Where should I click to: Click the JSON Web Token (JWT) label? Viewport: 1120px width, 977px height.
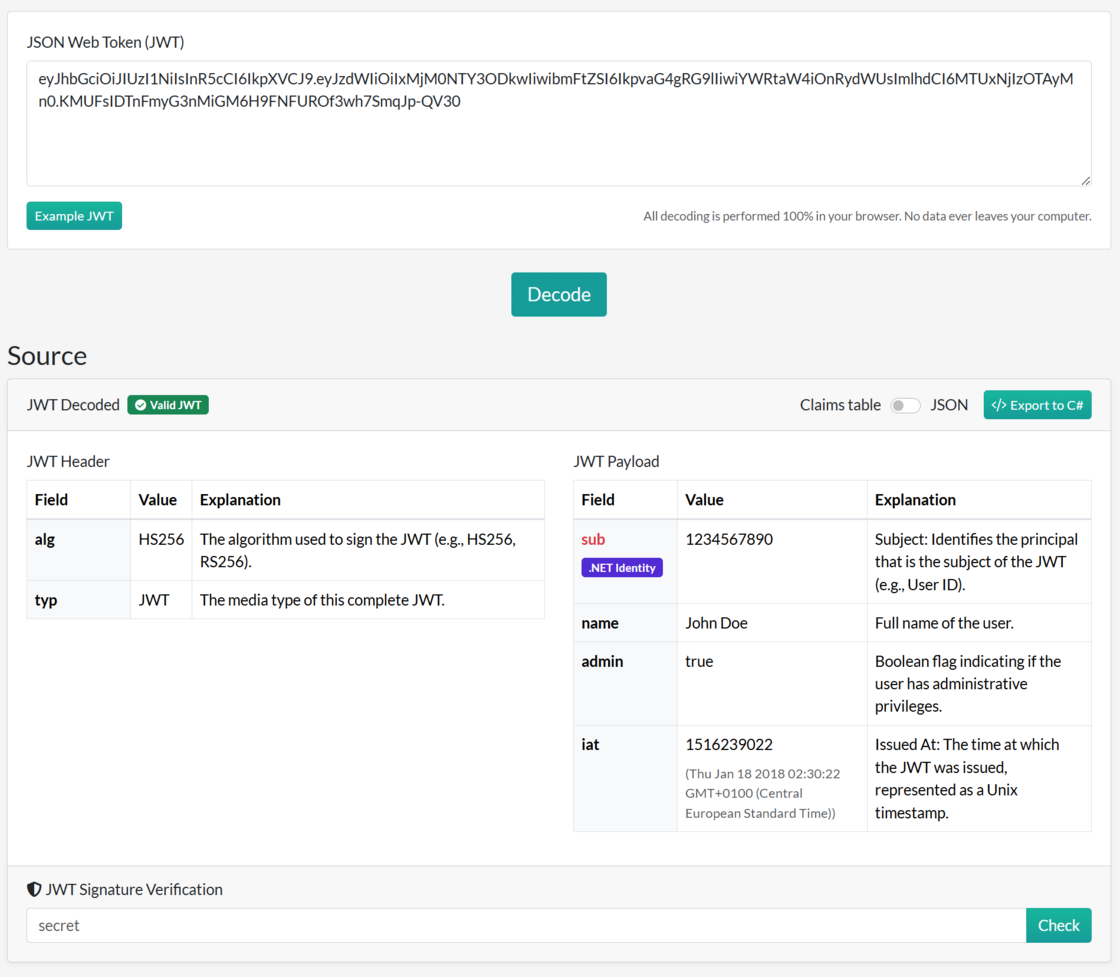[105, 42]
